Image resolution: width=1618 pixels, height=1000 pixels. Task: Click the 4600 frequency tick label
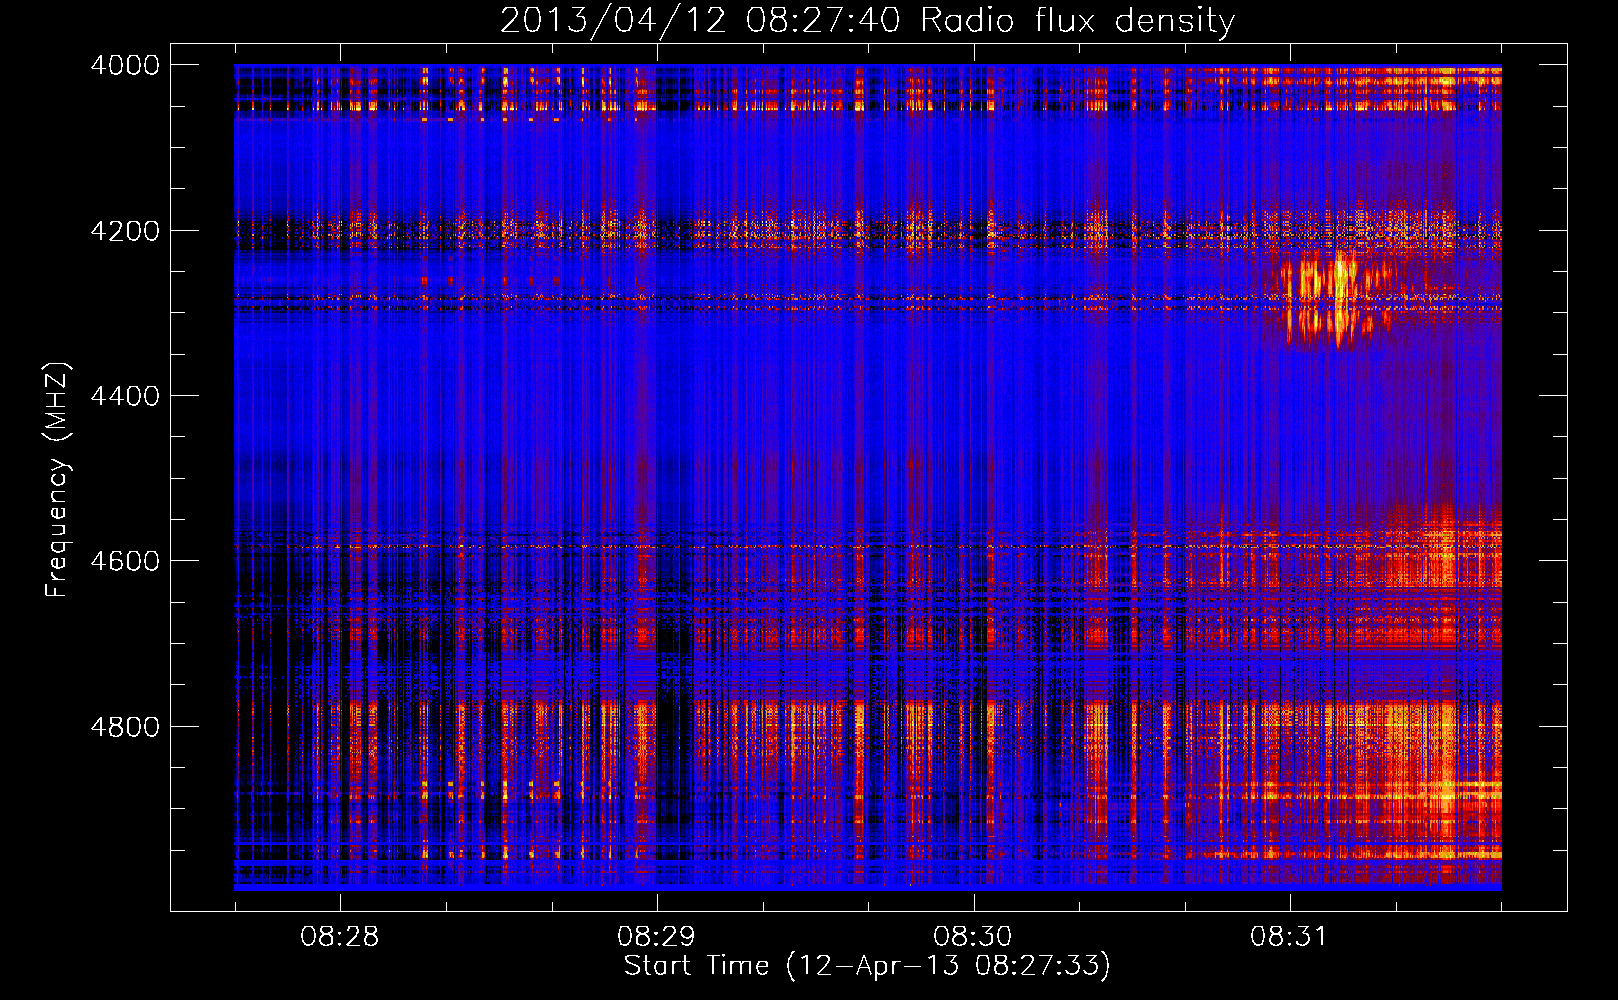tap(125, 561)
